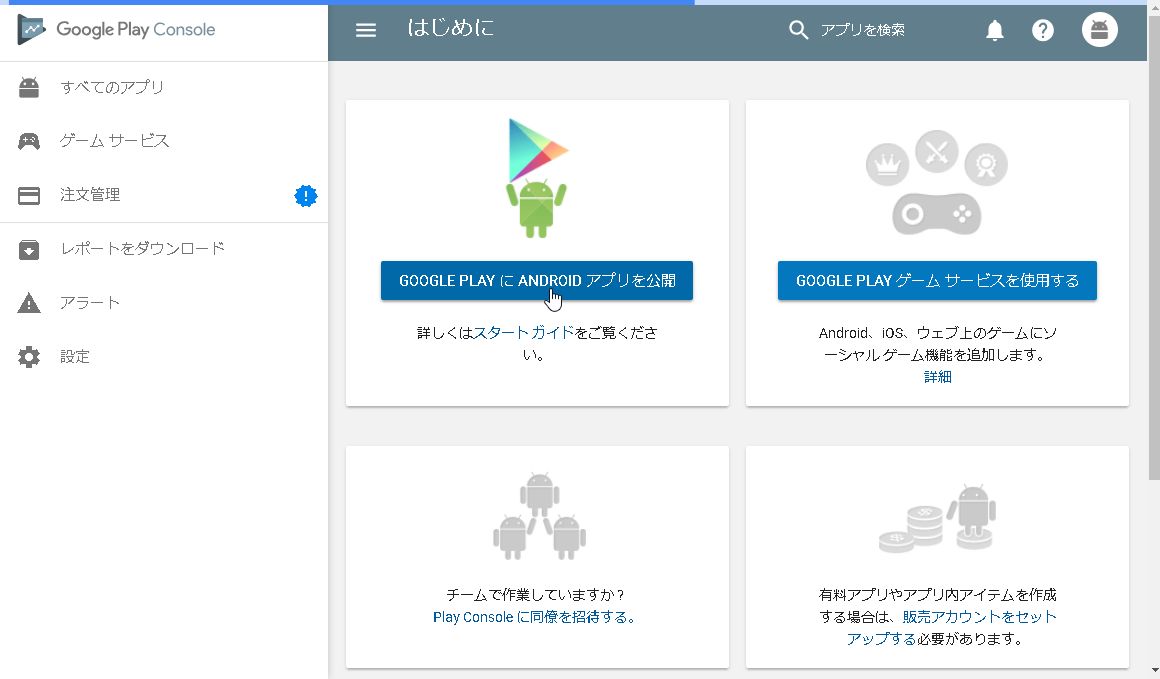Open the アラート warning icon

coord(28,302)
